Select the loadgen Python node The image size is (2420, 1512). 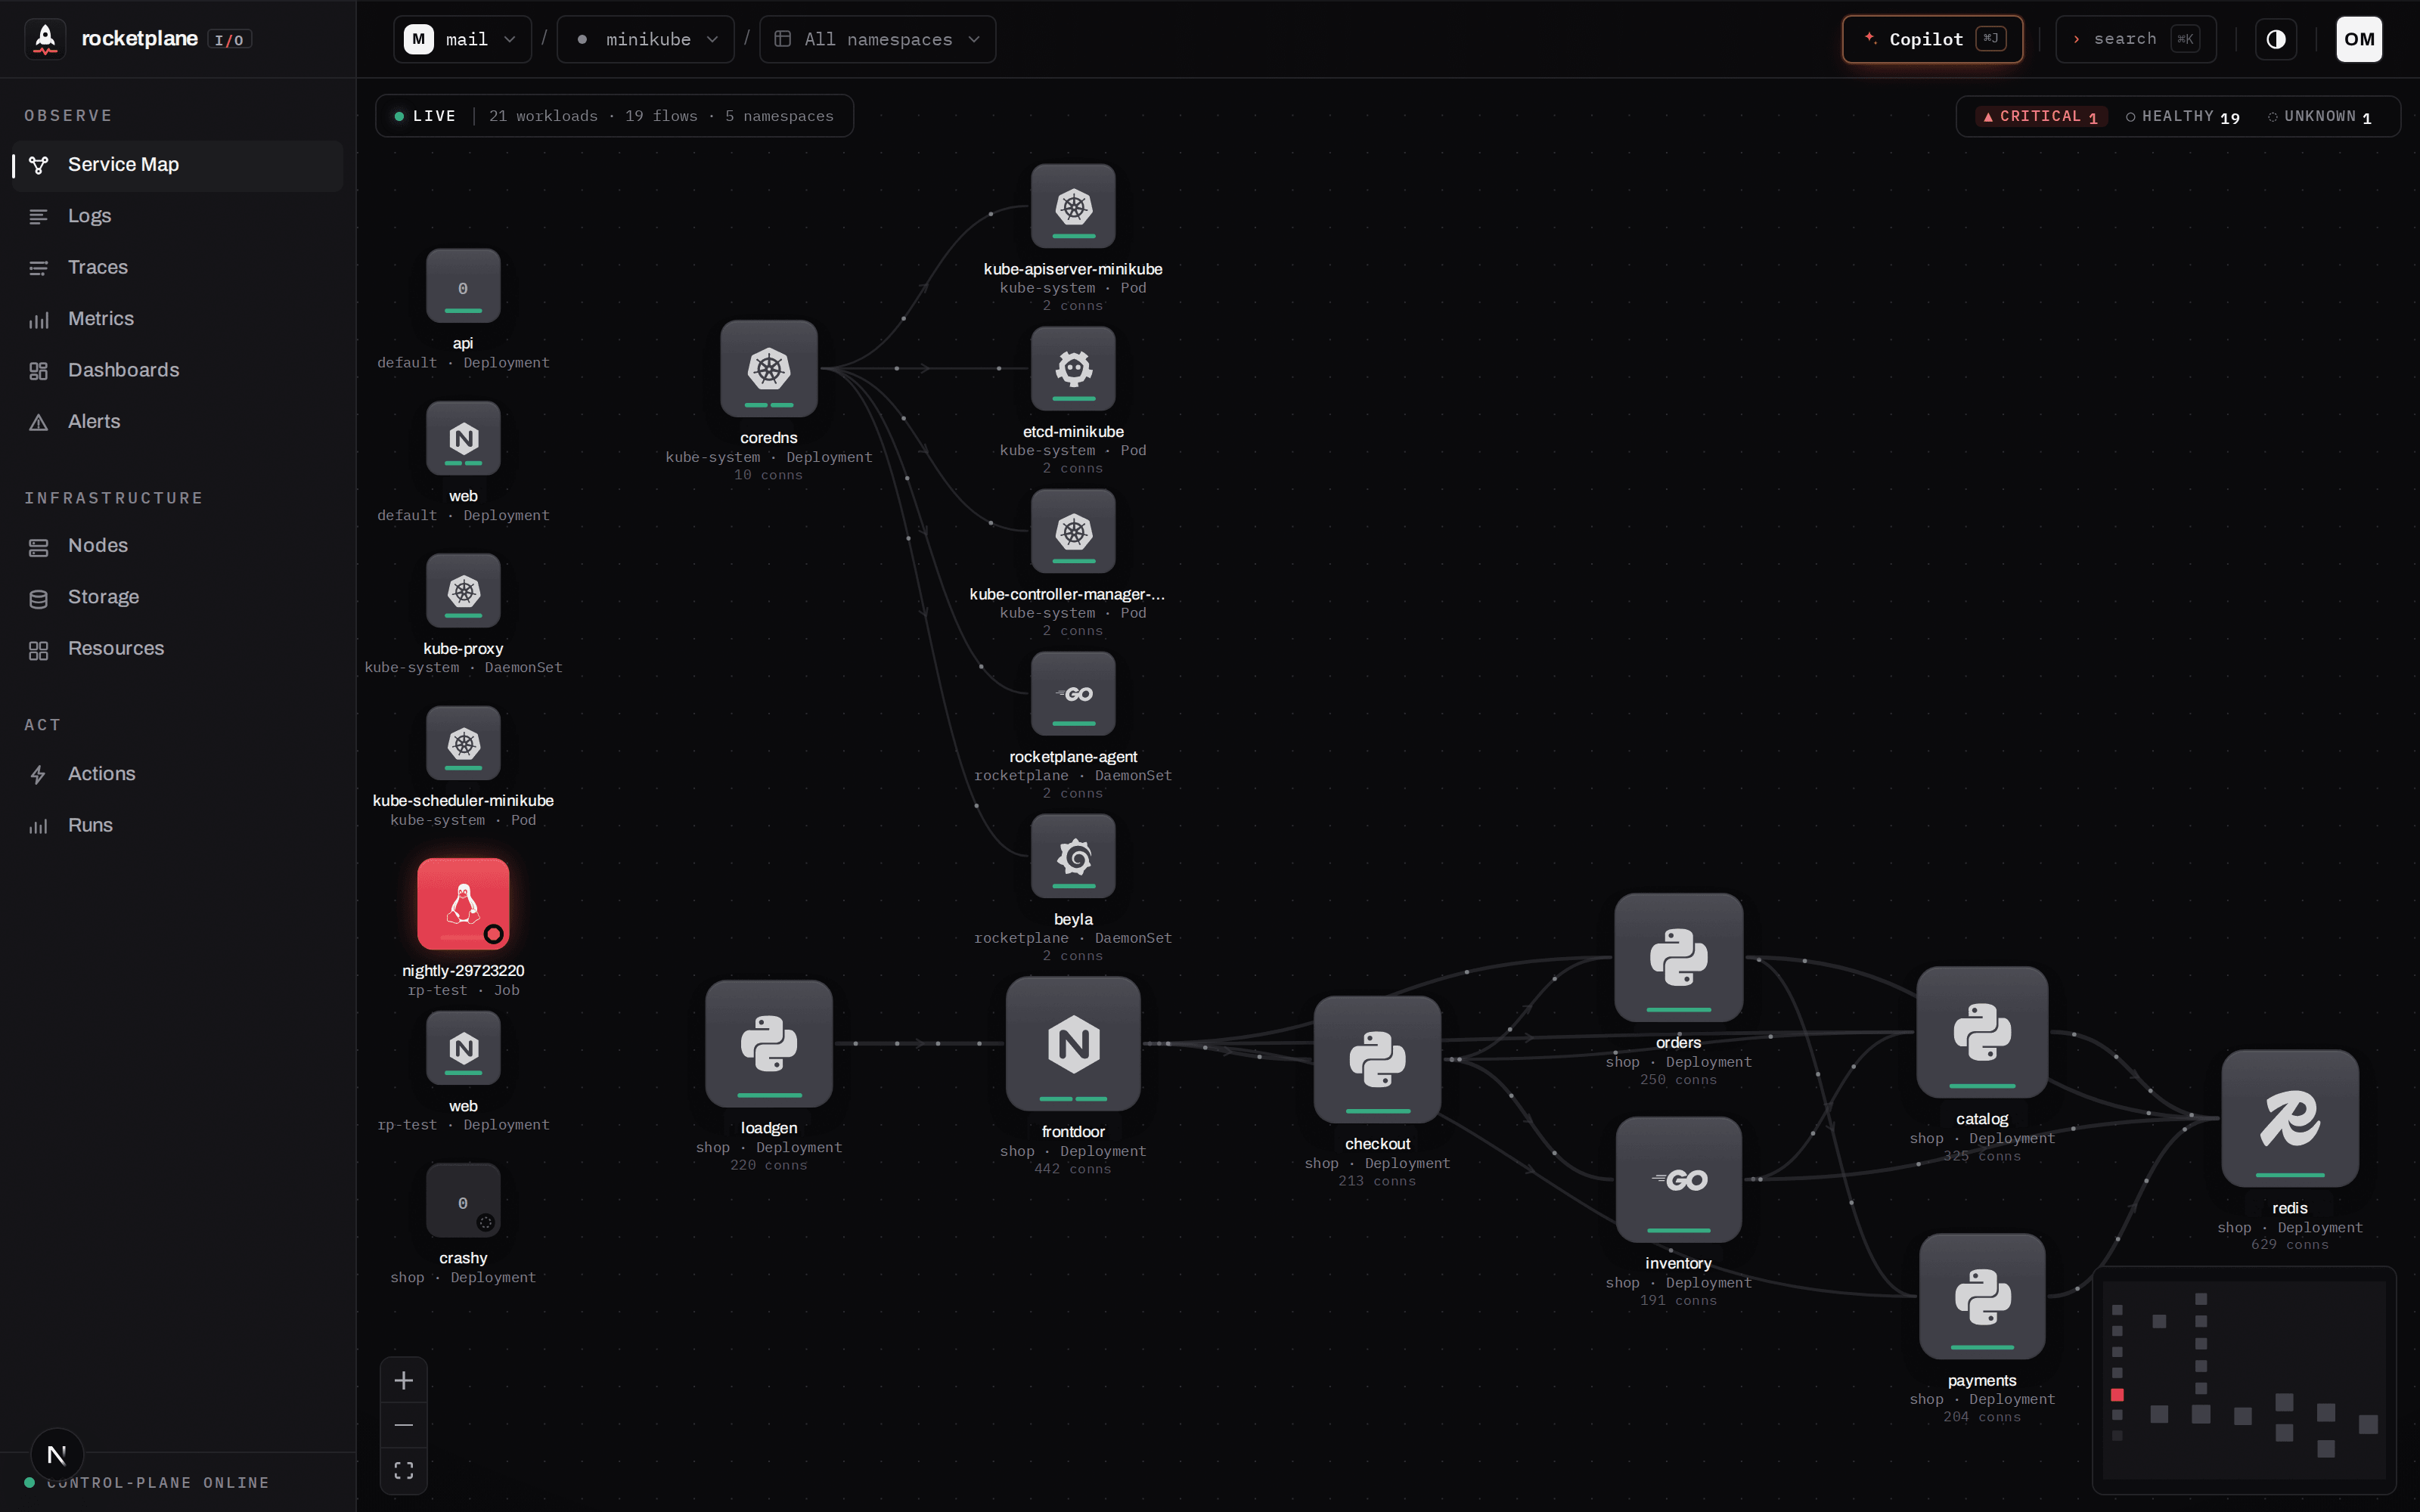pos(768,1044)
